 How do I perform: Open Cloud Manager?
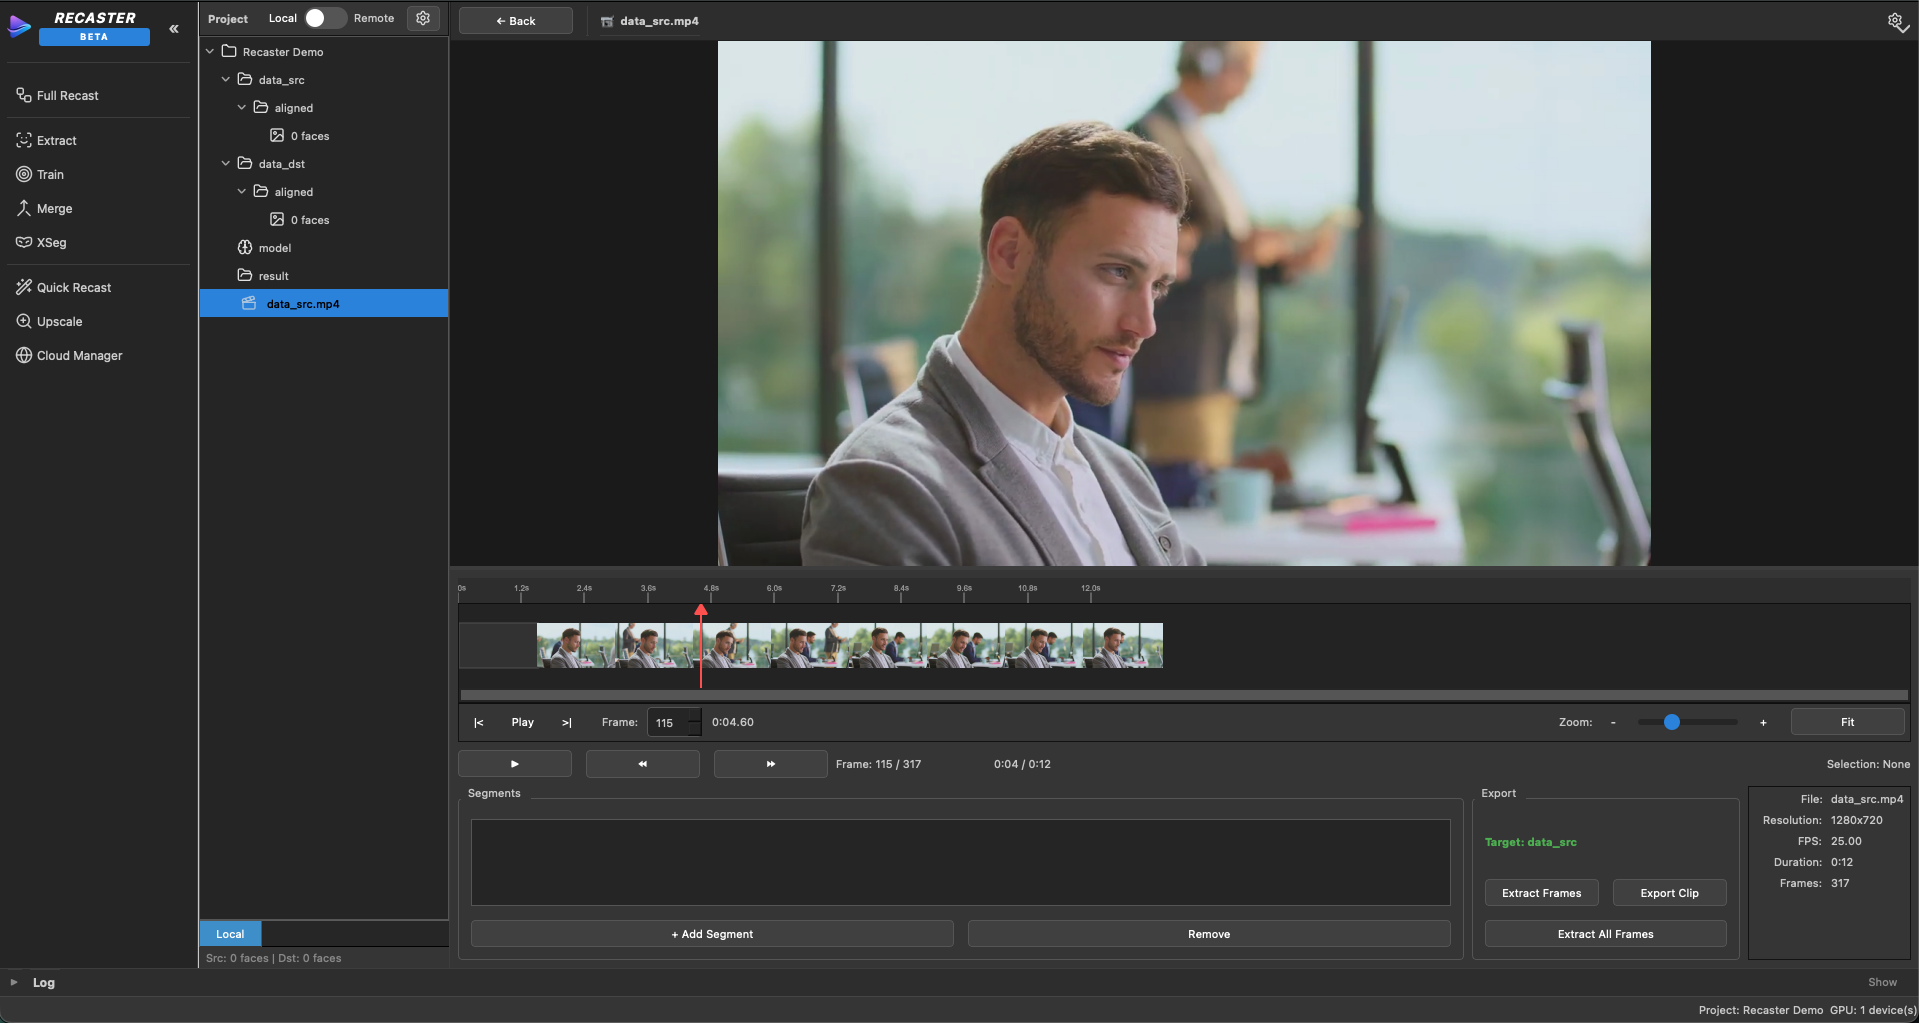[79, 356]
